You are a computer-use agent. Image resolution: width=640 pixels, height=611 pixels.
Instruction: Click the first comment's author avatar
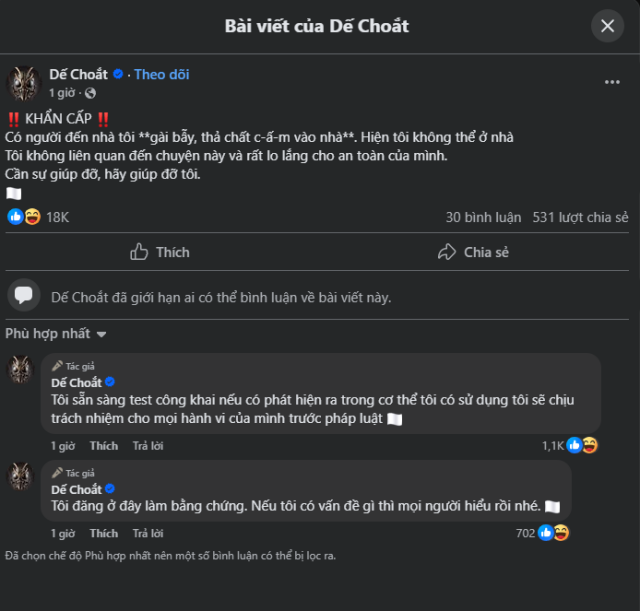point(21,369)
